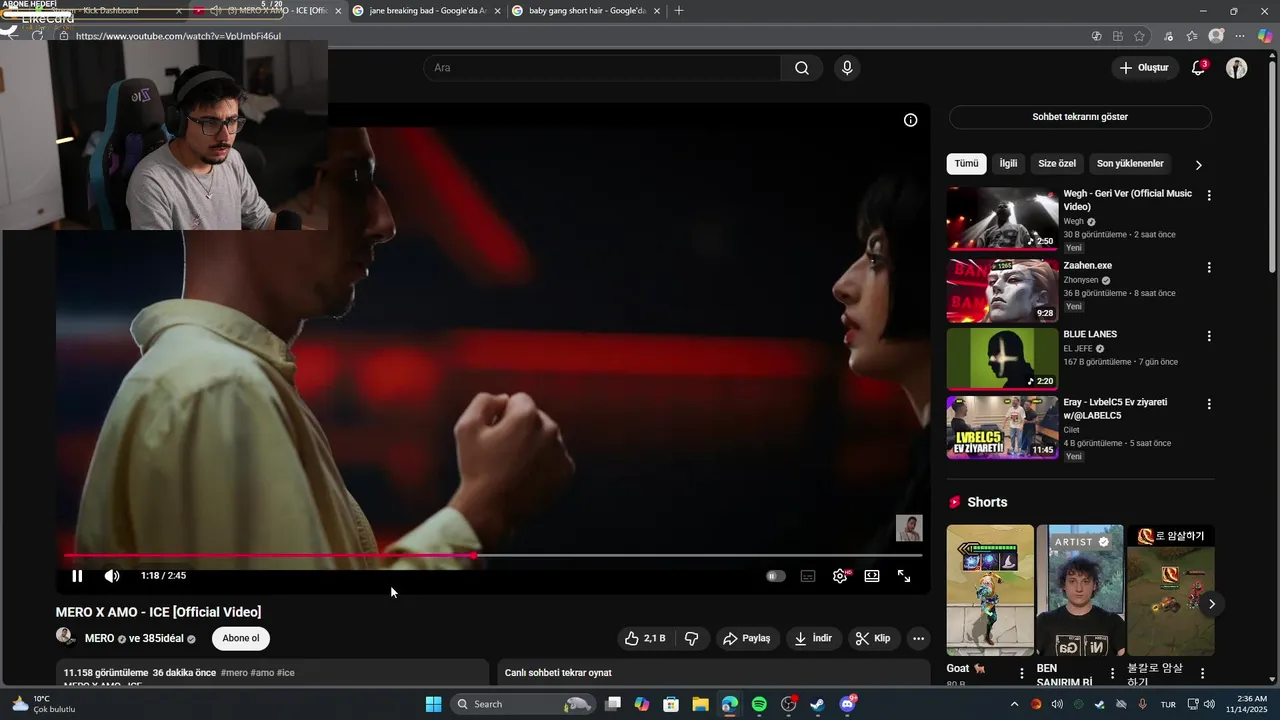Open the Zaahen.exe video thumbnail

(x=1002, y=291)
